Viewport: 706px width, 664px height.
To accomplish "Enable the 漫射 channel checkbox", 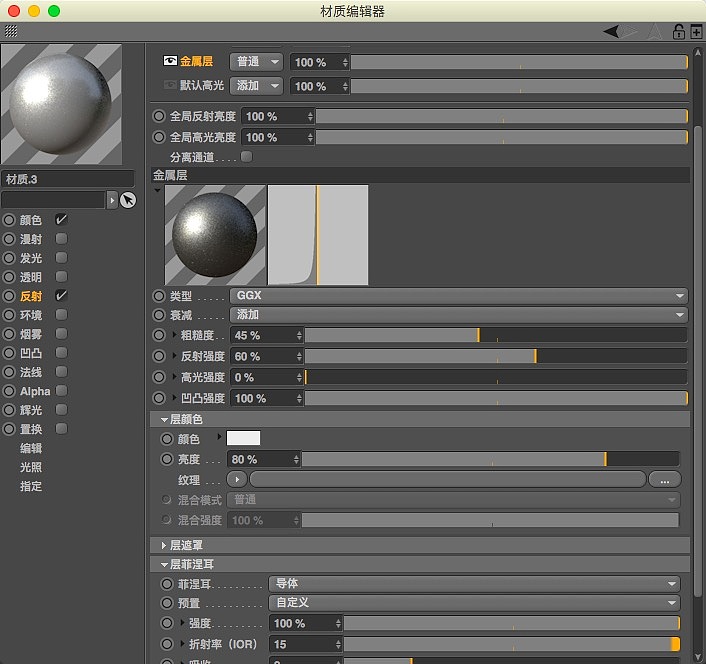I will point(61,239).
